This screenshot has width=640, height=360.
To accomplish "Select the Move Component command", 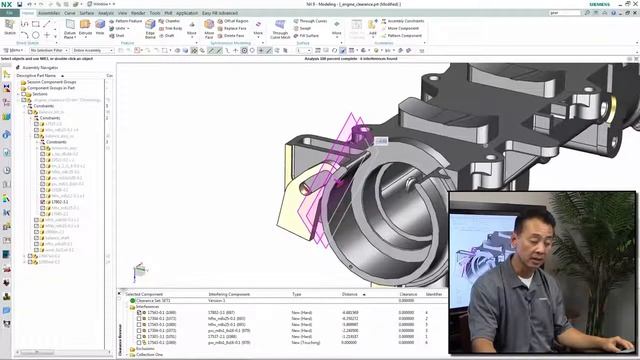I will 400,28.
